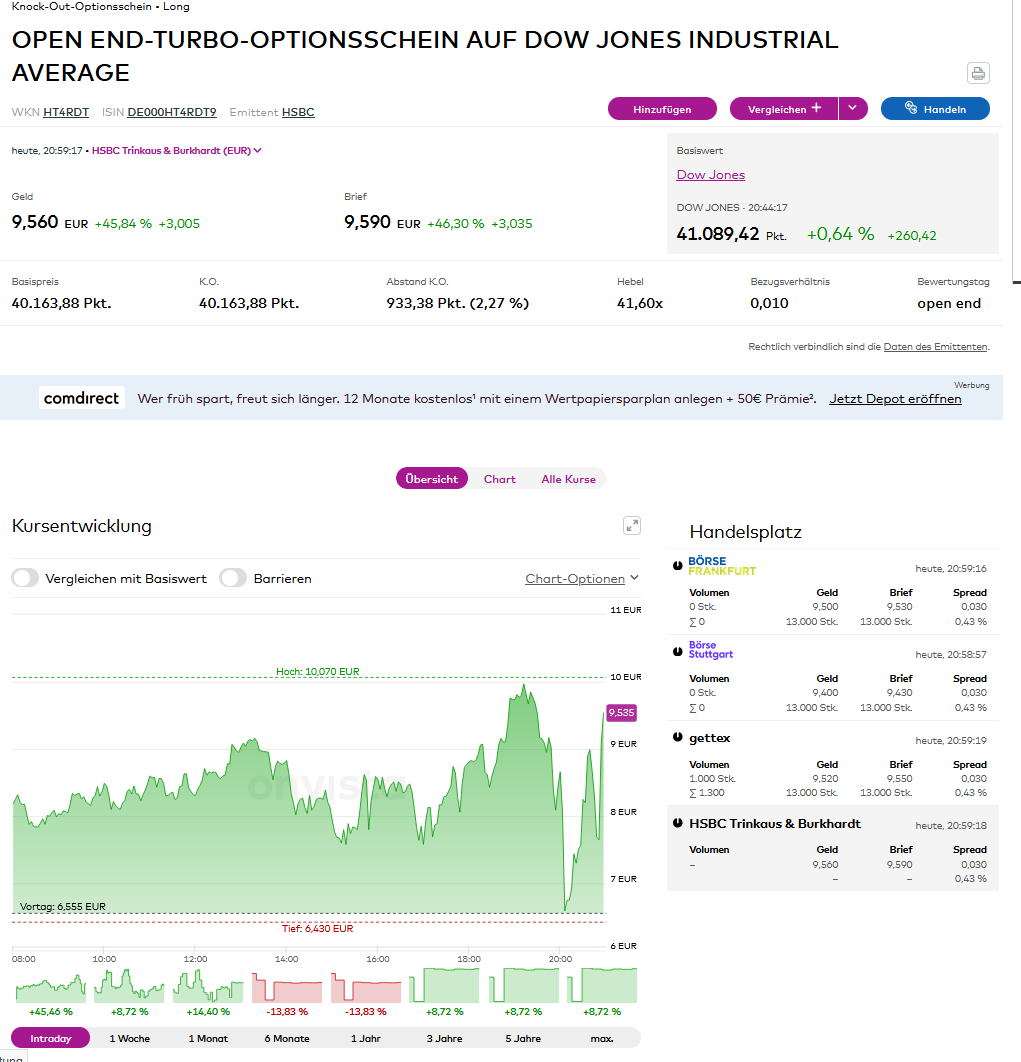The width and height of the screenshot is (1021, 1062).
Task: Click the Börse Stuttgart clock icon
Action: (677, 652)
